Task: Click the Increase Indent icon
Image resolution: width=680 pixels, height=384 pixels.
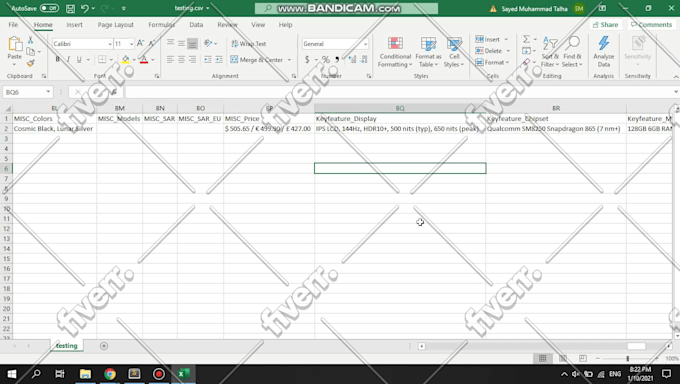Action: point(219,59)
